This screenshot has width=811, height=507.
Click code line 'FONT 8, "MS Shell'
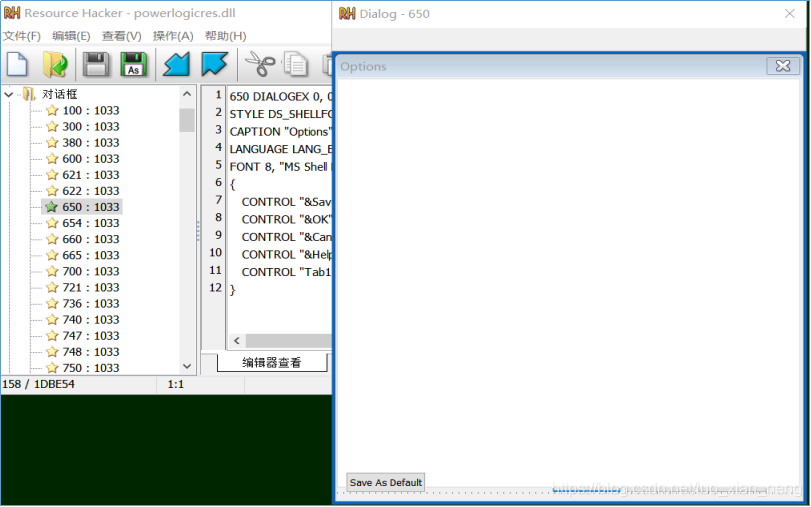point(280,167)
